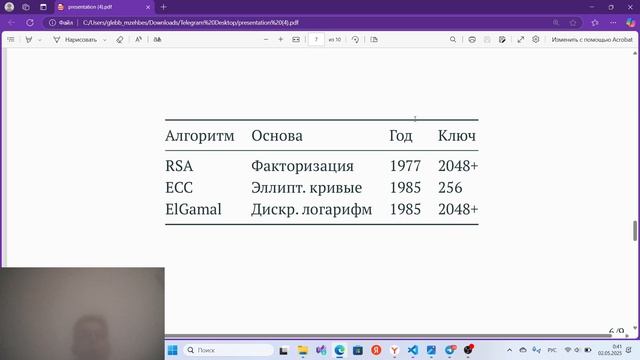Open PDF viewer settings gear

[536, 40]
